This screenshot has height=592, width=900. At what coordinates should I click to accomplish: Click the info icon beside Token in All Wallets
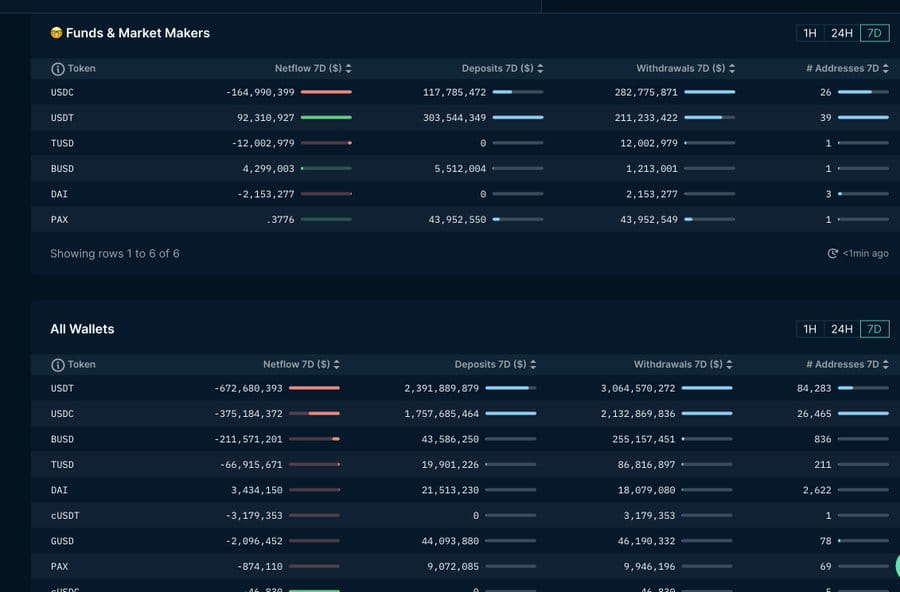coord(57,365)
